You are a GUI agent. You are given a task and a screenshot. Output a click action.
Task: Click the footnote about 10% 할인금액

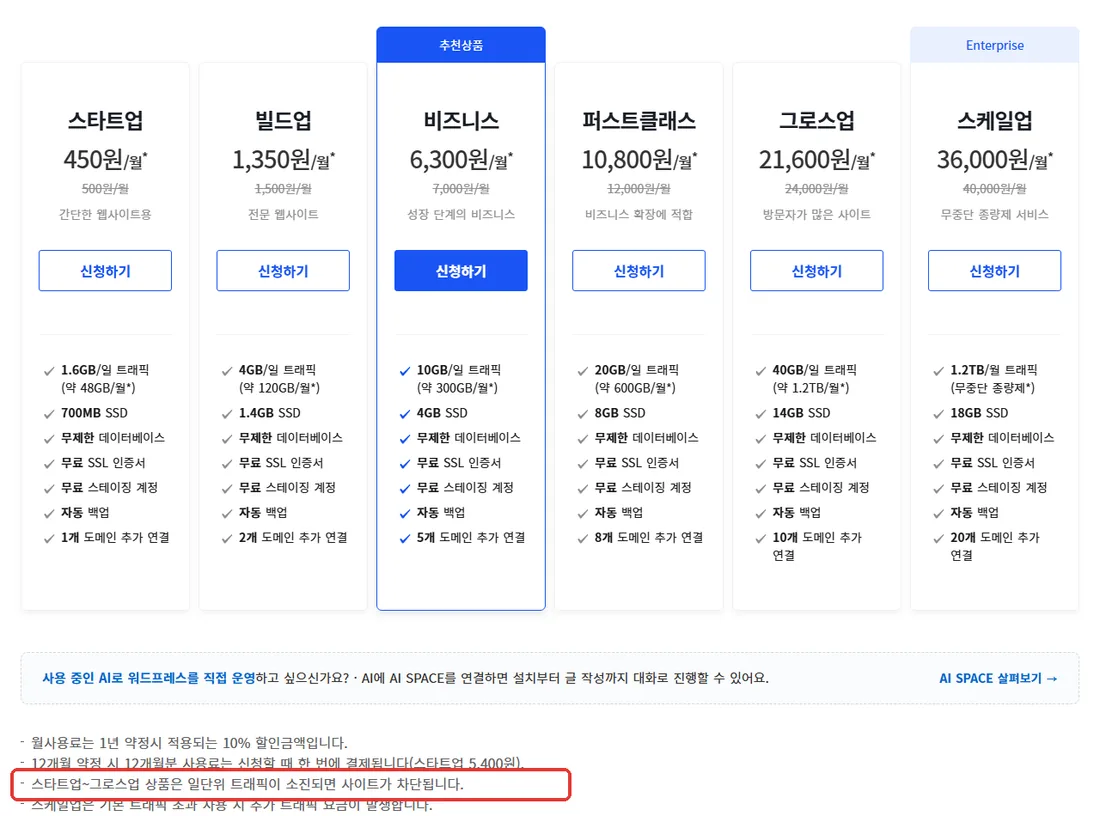point(189,742)
